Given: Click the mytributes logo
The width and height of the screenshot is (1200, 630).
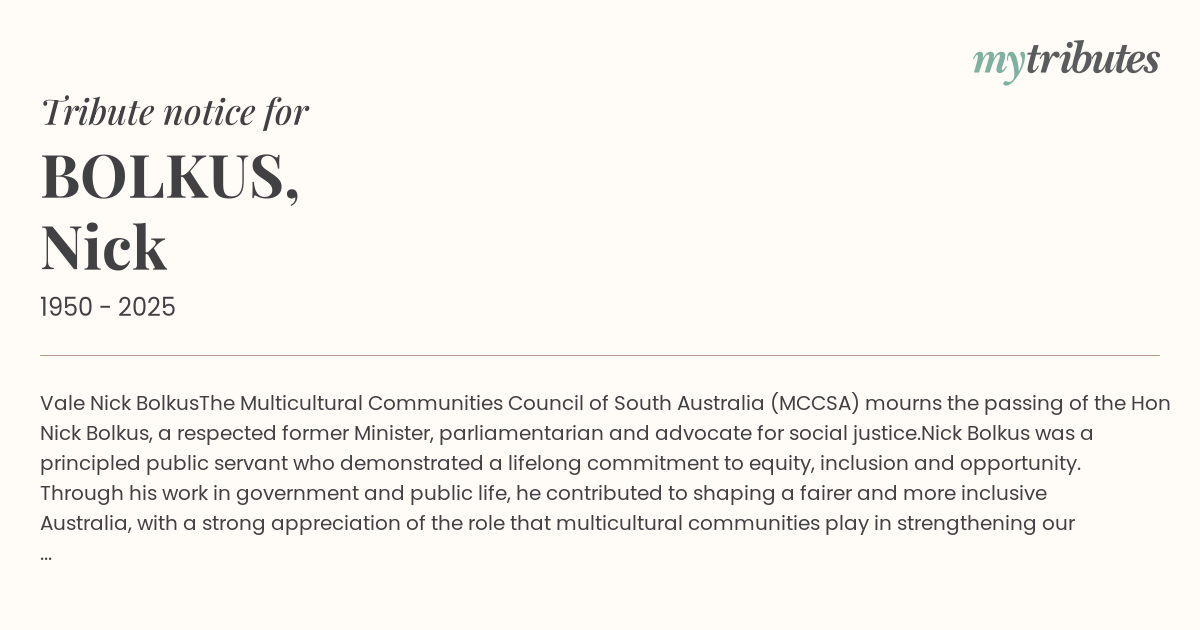Looking at the screenshot, I should (1066, 61).
